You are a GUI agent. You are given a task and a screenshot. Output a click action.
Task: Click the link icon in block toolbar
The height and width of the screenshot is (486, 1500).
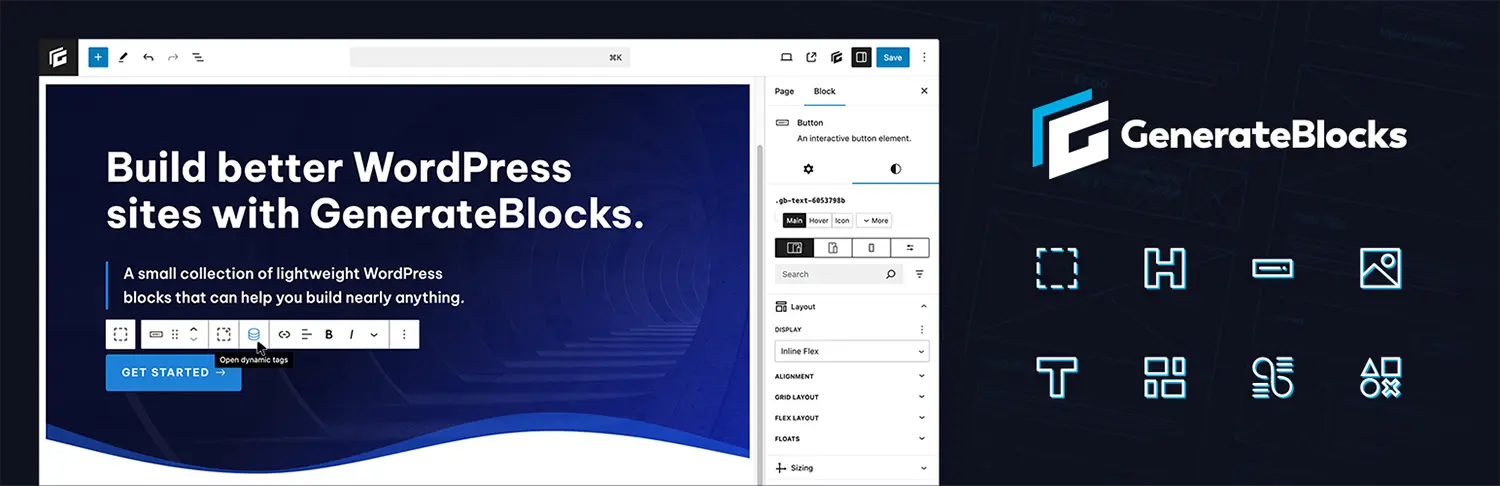point(284,334)
